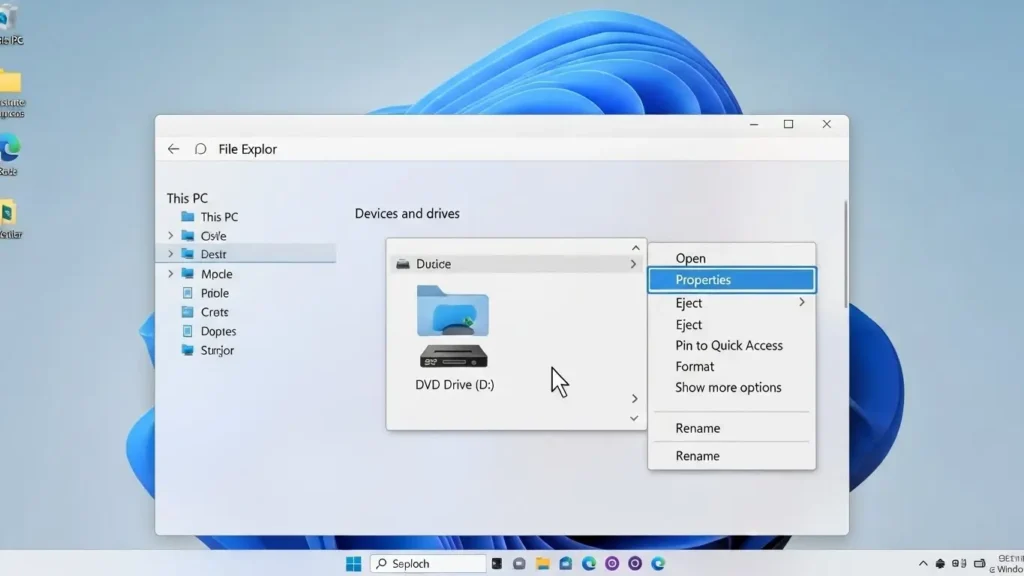The width and height of the screenshot is (1024, 576).
Task: Collapse the Destr tree item
Action: coord(171,254)
